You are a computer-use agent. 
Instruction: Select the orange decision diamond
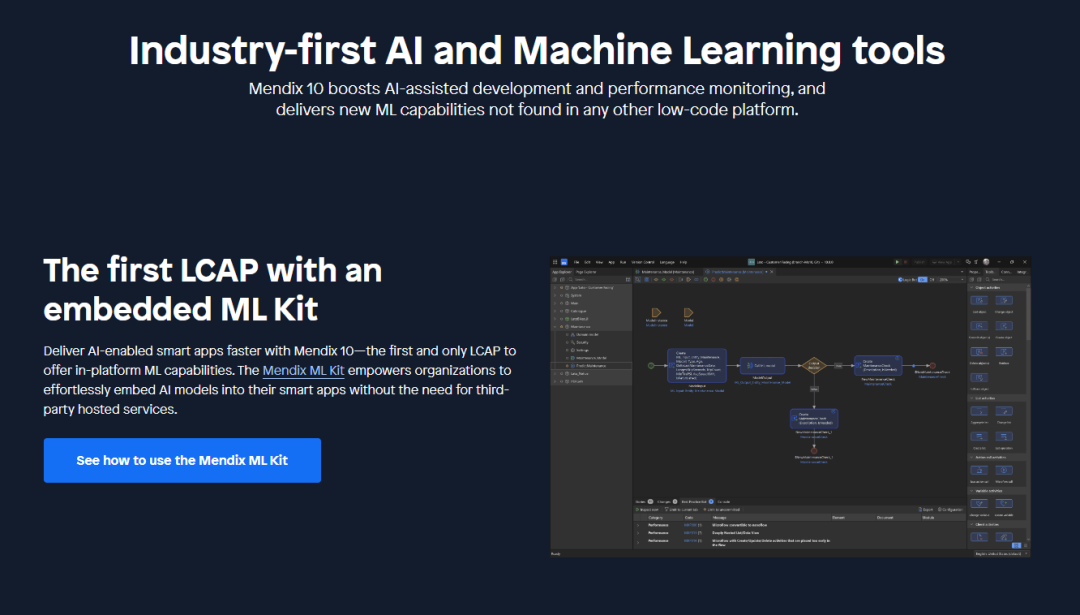(813, 365)
